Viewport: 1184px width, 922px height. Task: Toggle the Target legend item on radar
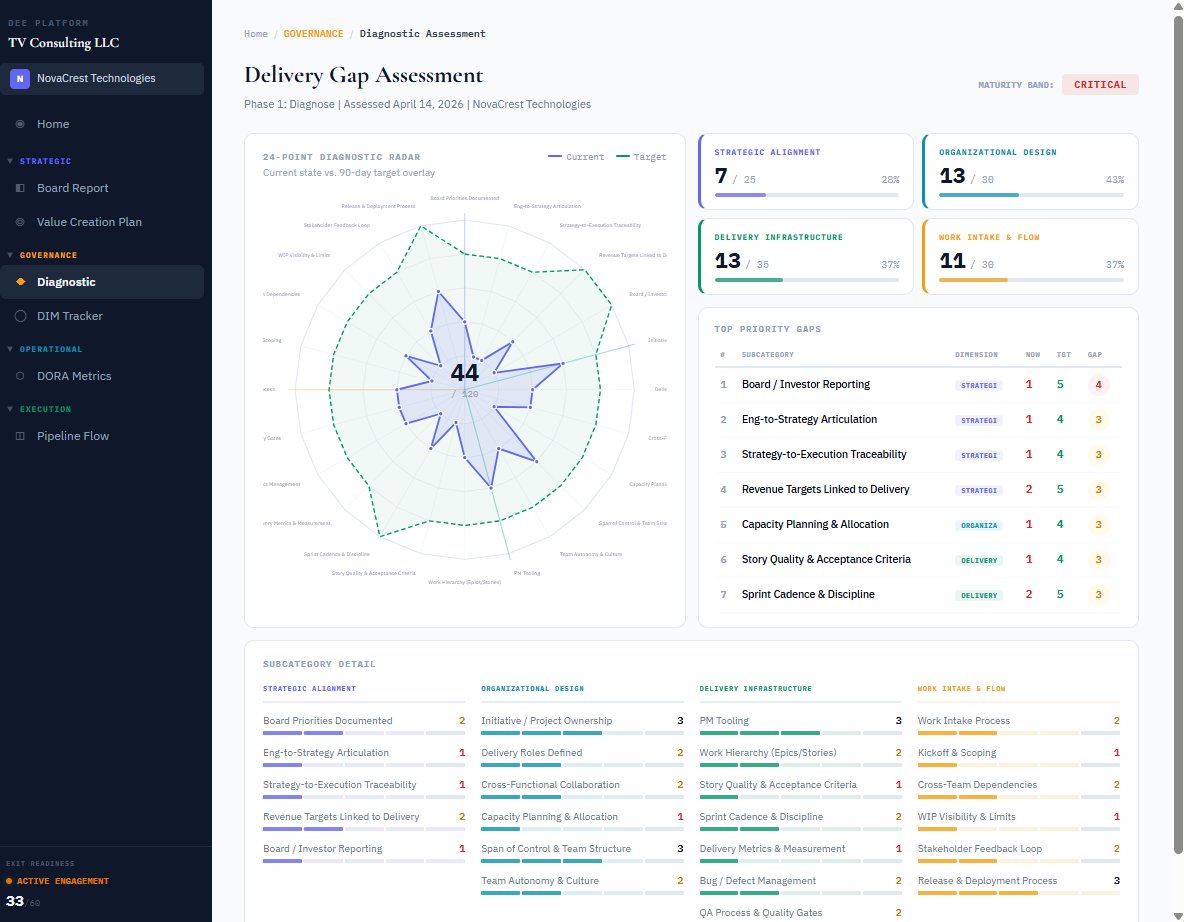[x=641, y=157]
